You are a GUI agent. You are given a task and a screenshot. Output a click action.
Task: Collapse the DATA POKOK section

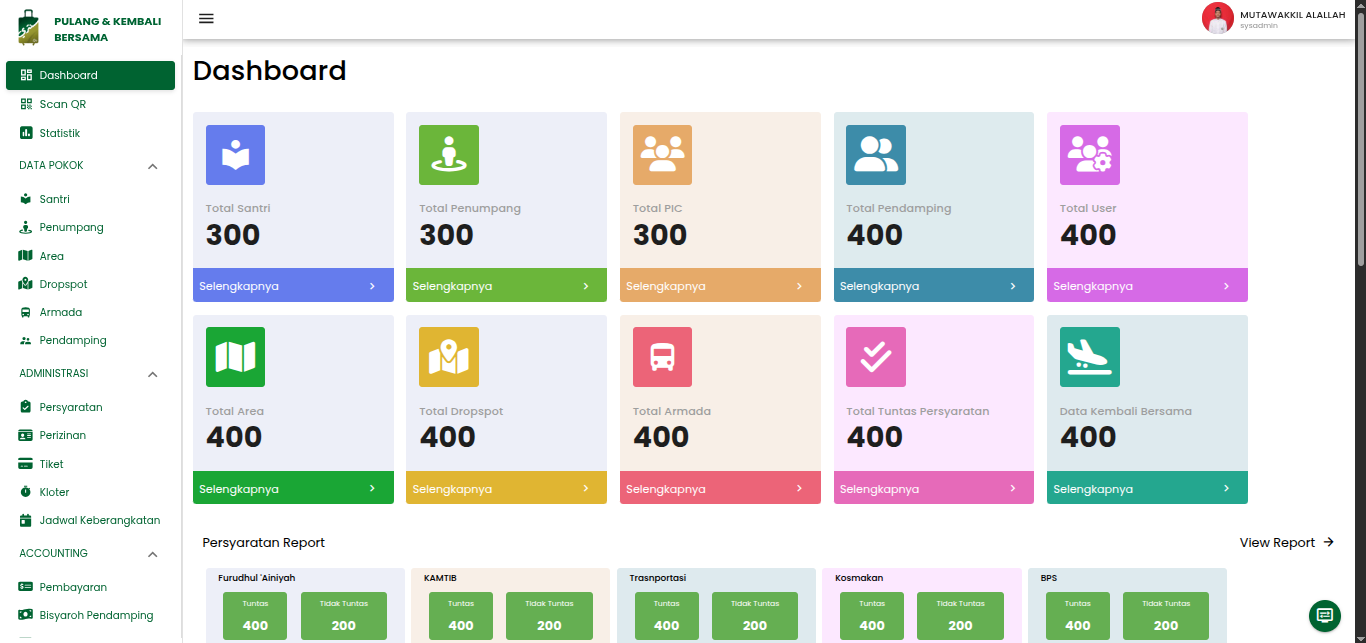pyautogui.click(x=153, y=166)
